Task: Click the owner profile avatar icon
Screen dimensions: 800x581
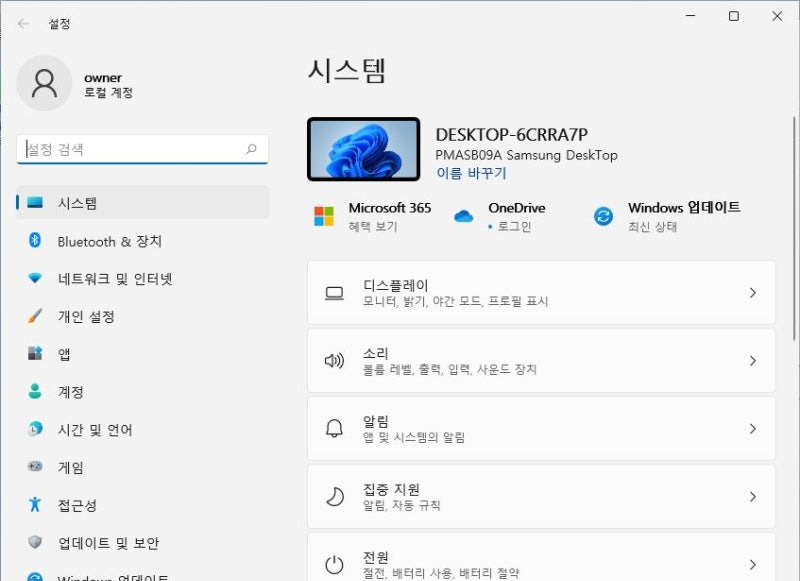Action: point(44,83)
